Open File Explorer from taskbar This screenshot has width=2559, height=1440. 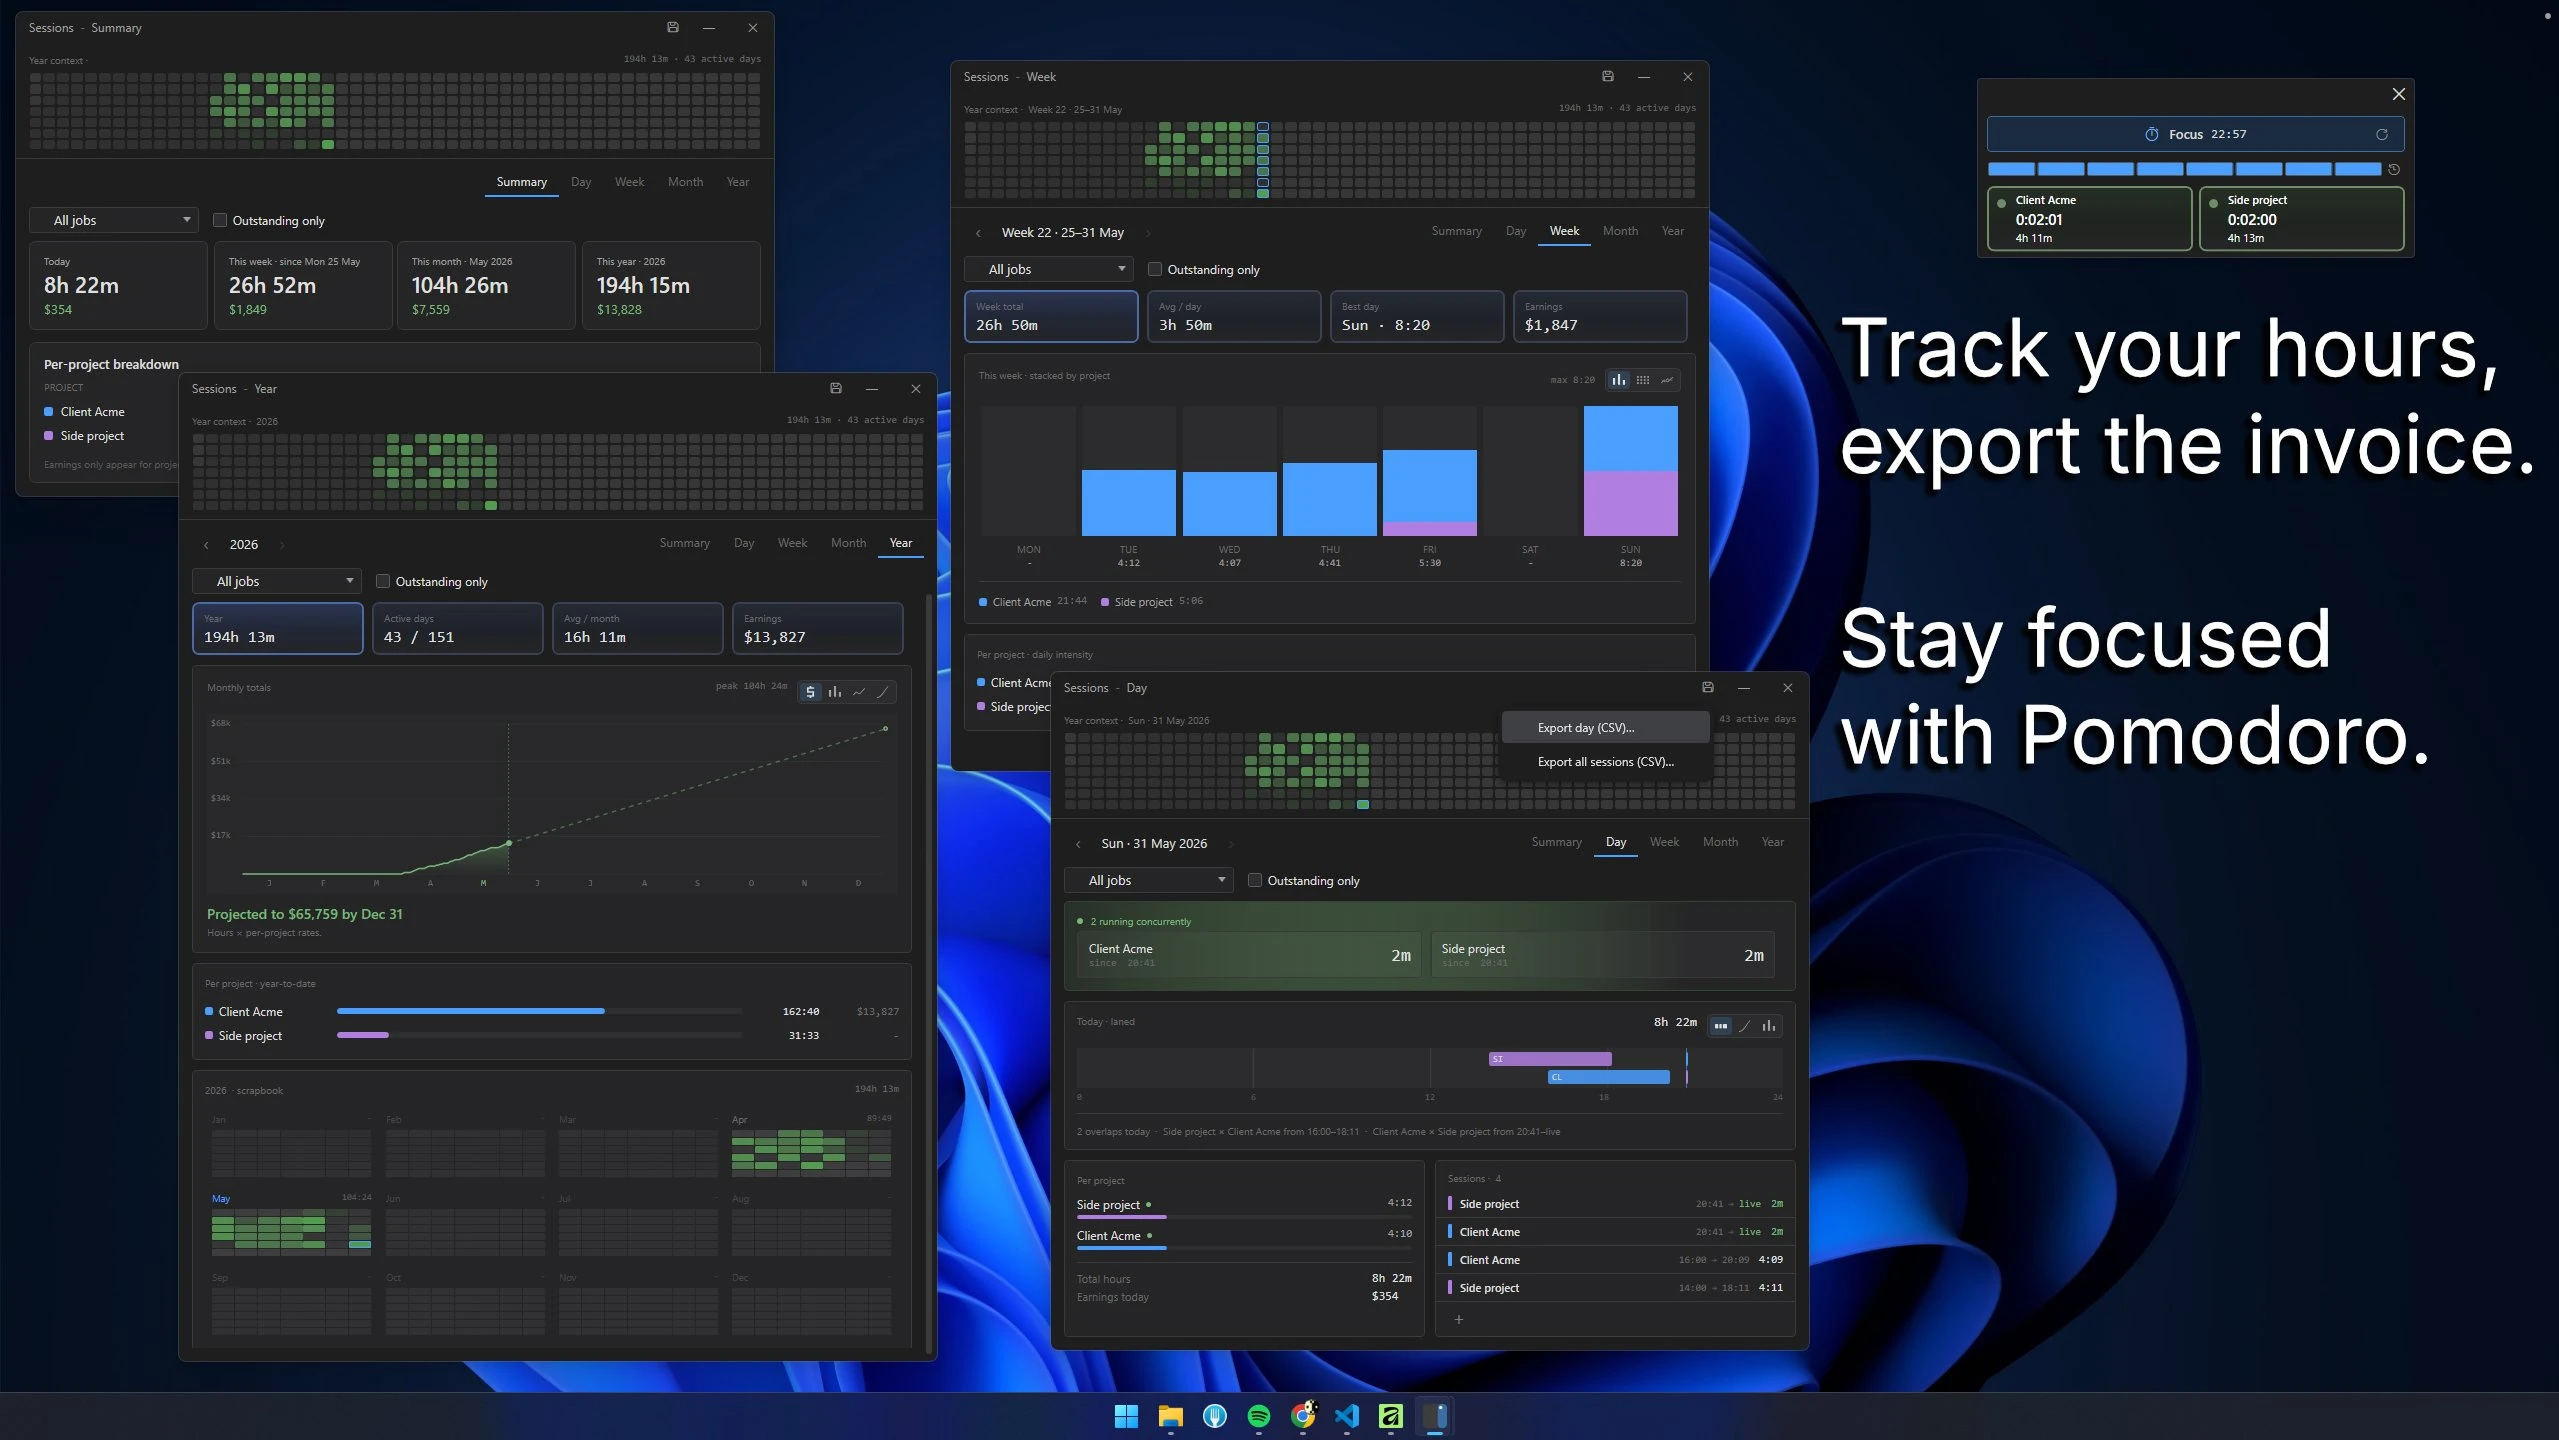(x=1170, y=1416)
